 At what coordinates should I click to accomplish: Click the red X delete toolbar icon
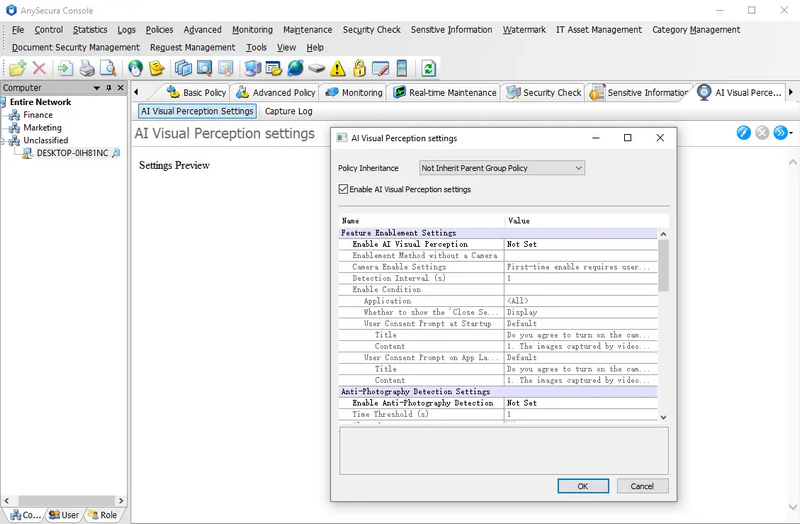coord(39,68)
